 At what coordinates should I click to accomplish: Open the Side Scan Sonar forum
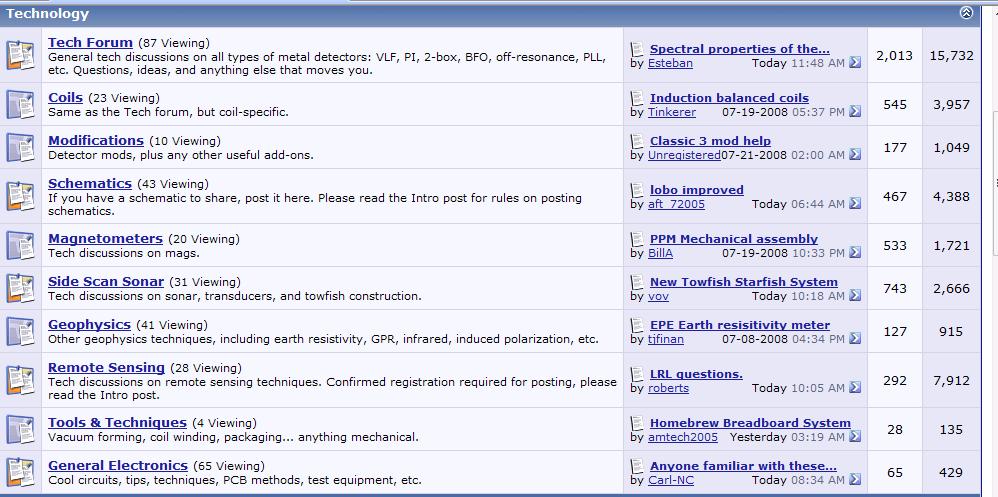point(106,282)
